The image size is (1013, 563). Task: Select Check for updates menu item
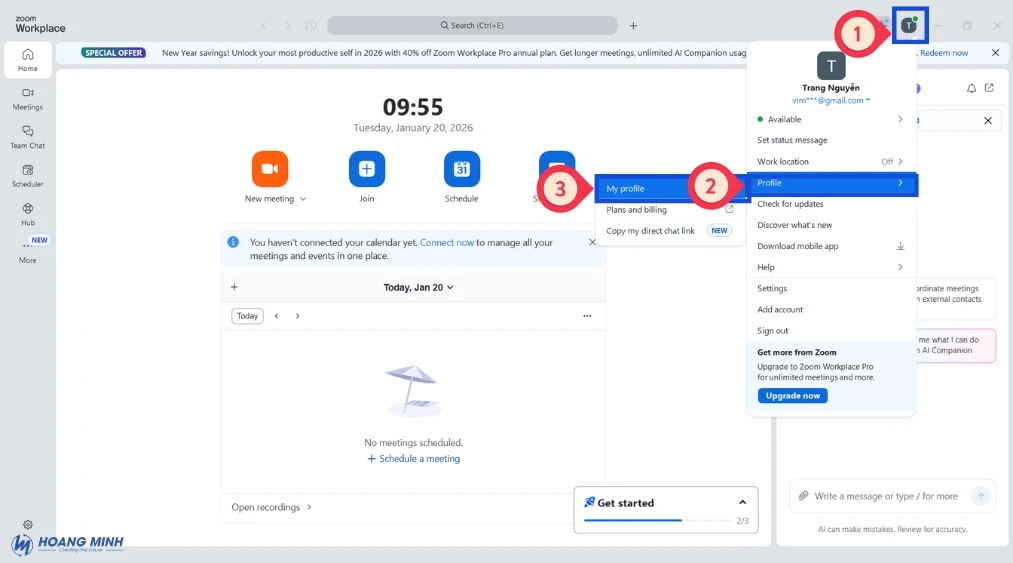(790, 204)
